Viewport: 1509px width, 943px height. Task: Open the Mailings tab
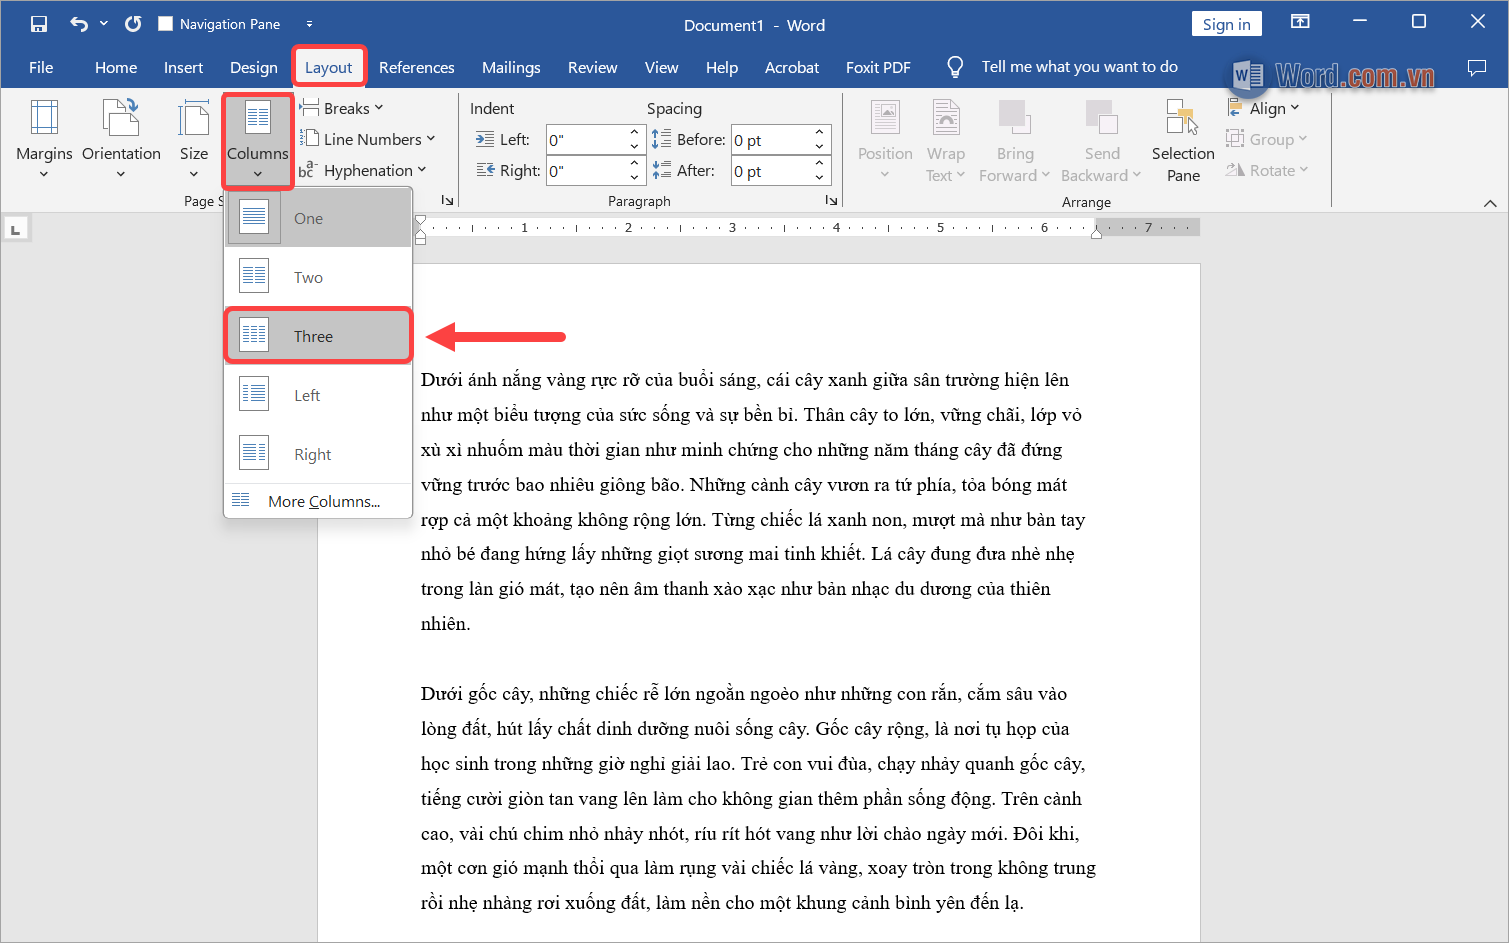511,67
